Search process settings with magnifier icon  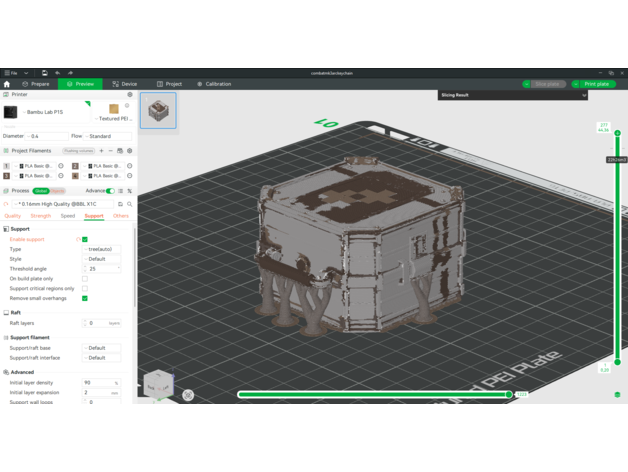click(130, 204)
